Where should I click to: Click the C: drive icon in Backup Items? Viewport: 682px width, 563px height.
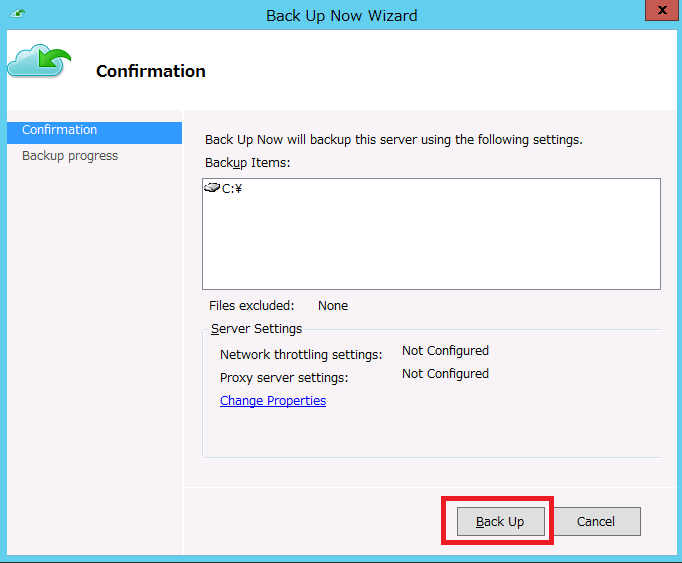click(211, 188)
